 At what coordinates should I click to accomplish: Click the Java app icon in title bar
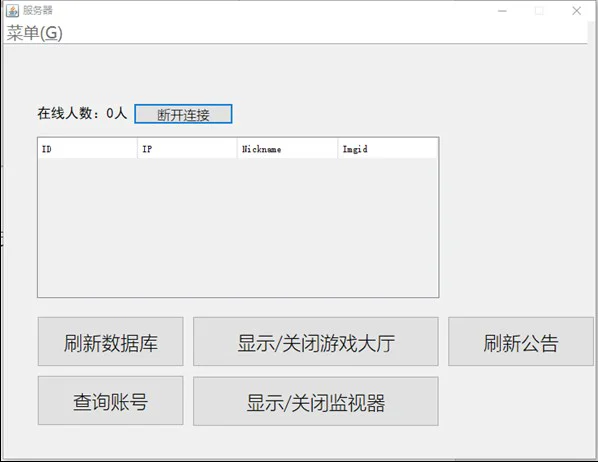(12, 11)
